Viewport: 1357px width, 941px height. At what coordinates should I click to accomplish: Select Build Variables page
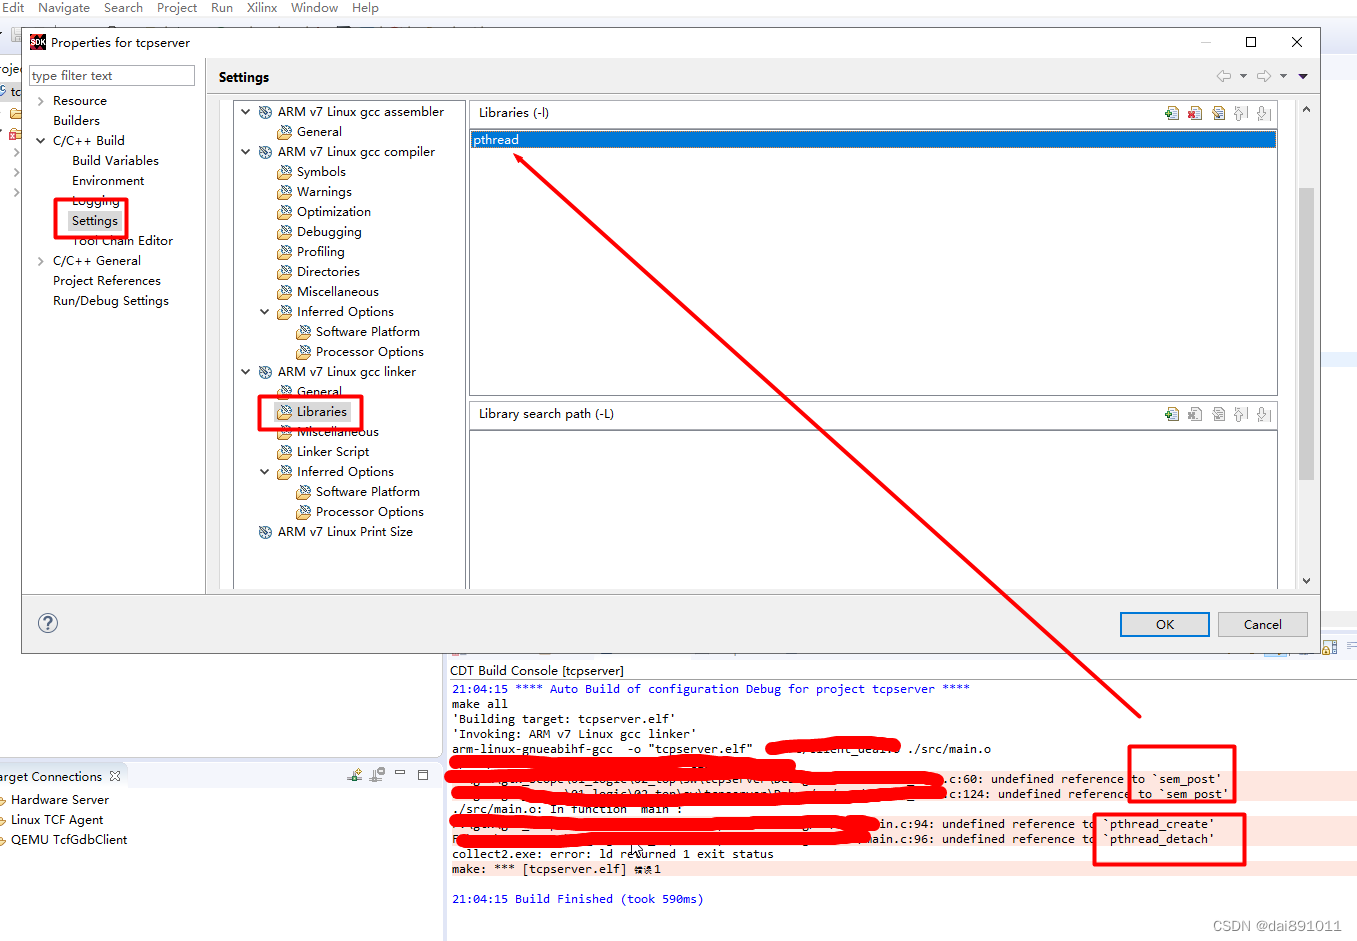point(115,161)
